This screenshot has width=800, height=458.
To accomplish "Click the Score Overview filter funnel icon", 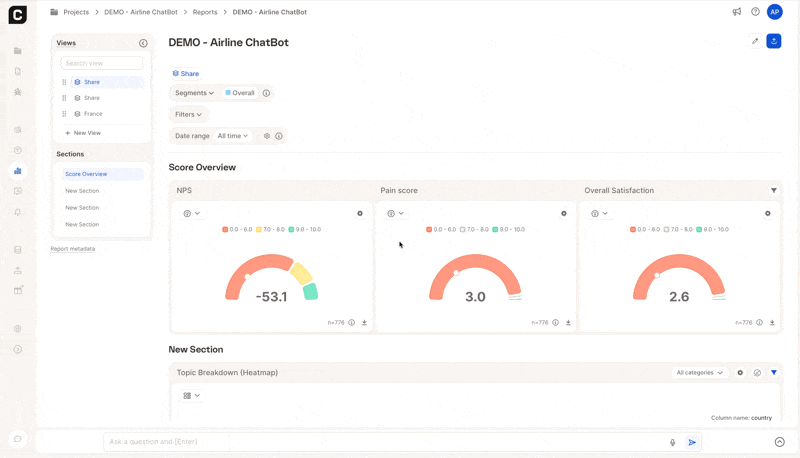I will (773, 190).
